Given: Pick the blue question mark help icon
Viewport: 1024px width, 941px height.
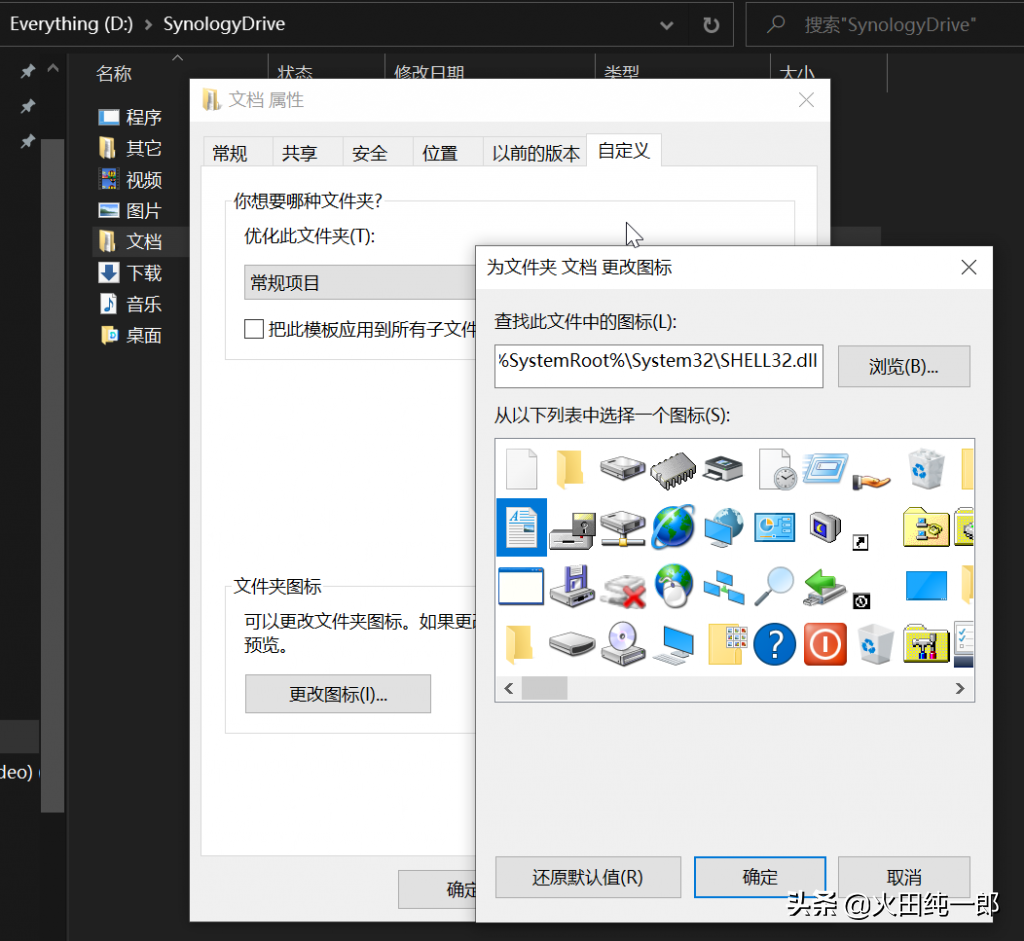Looking at the screenshot, I should [775, 644].
